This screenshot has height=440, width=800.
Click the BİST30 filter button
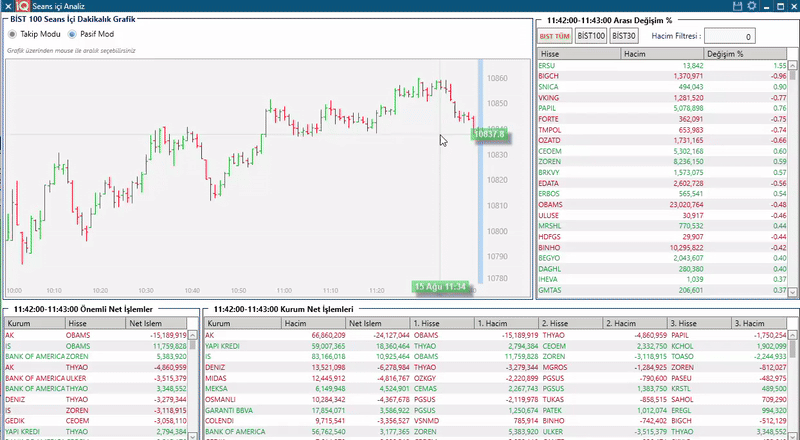[x=624, y=36]
